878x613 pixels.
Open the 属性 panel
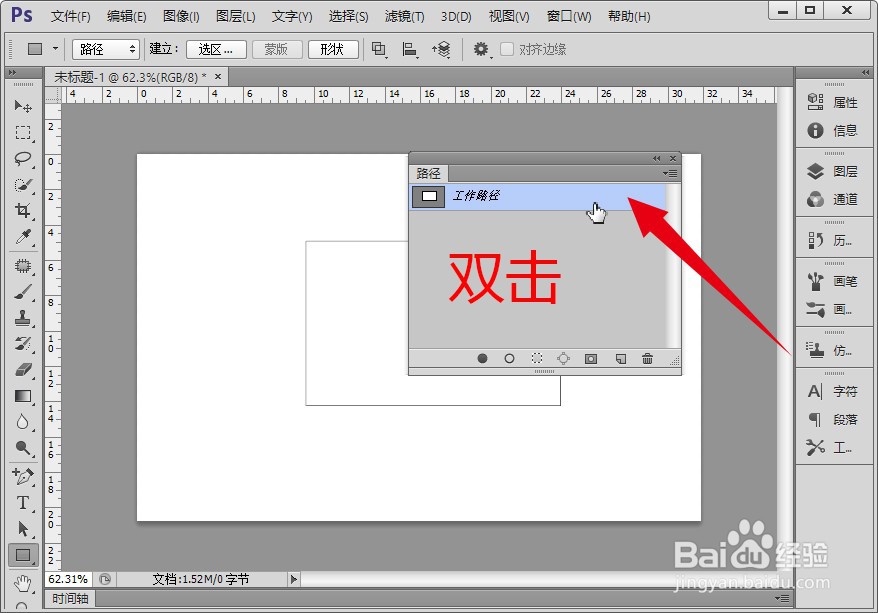833,102
